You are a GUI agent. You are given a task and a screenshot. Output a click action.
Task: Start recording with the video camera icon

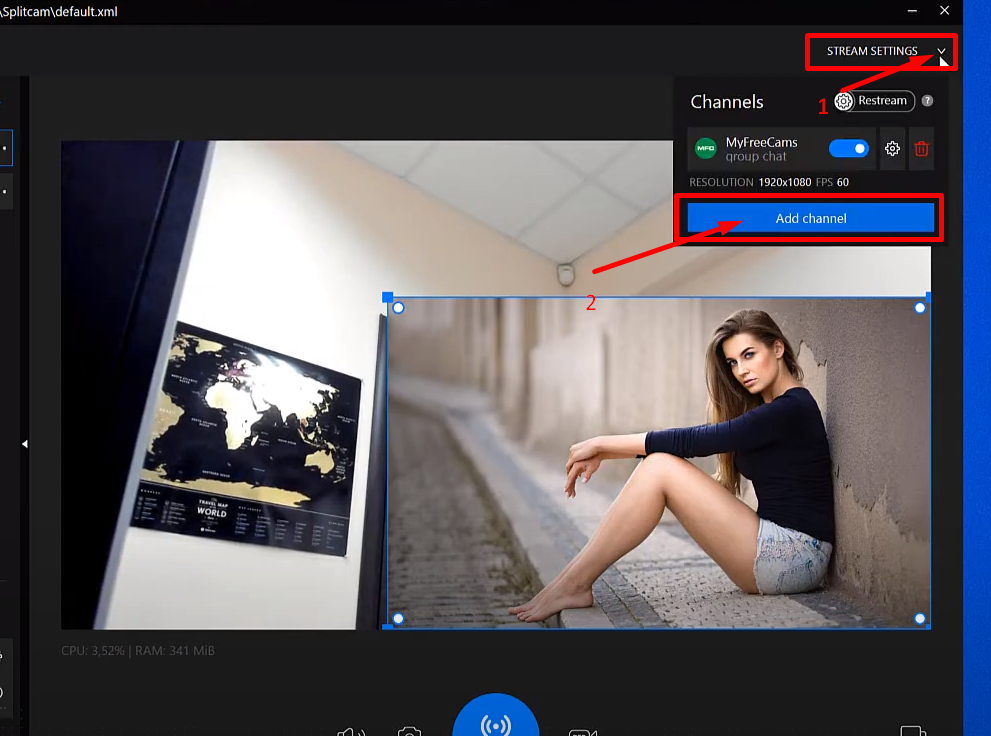582,732
